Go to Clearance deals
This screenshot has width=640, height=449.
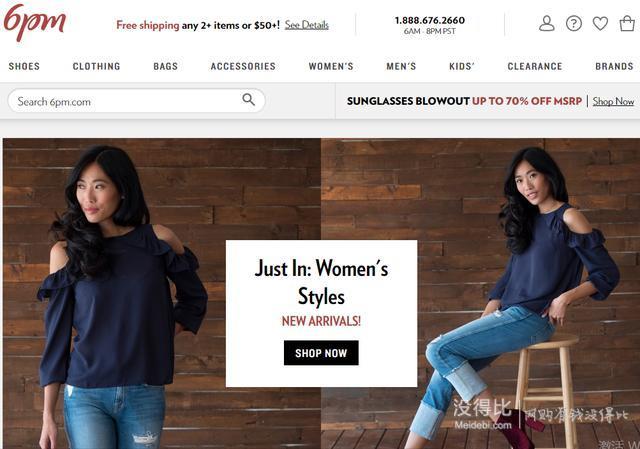point(535,66)
